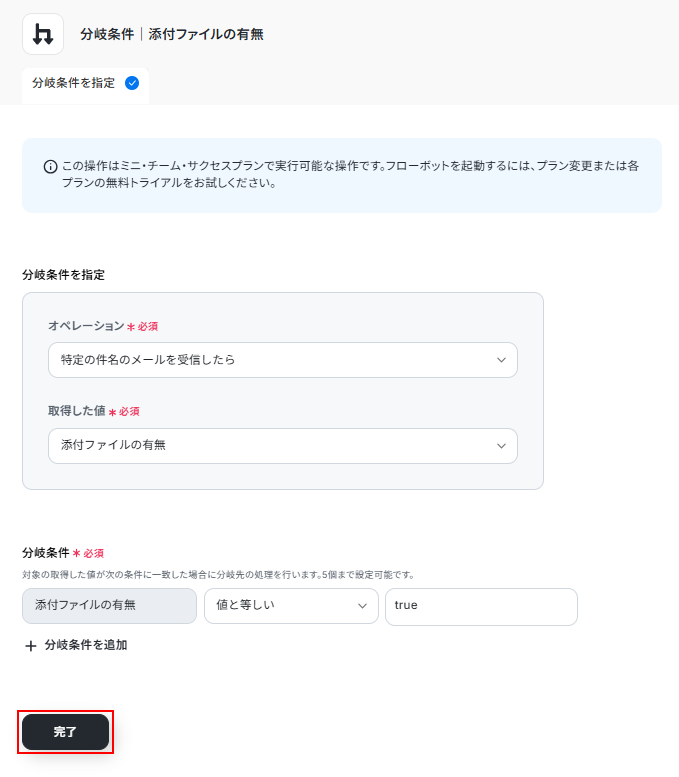Screen dimensions: 679x777
Task: Select the 分岐条件を指定 tab
Action: [x=74, y=83]
